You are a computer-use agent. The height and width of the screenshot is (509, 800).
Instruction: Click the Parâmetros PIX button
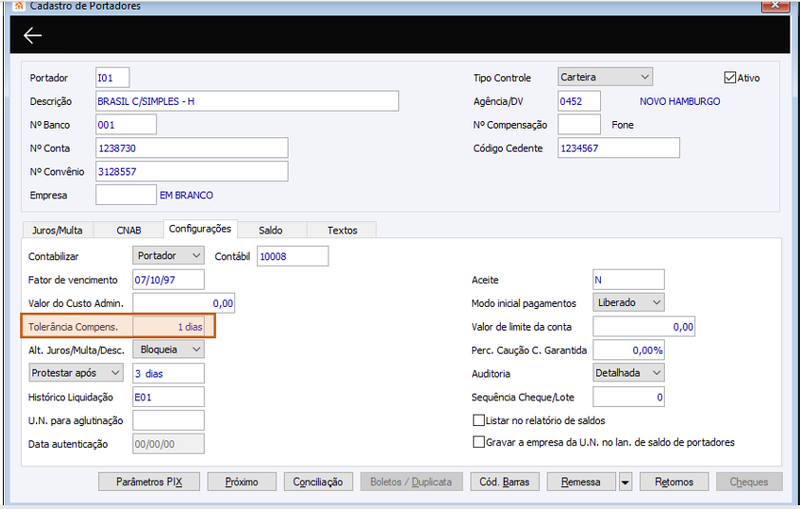149,481
